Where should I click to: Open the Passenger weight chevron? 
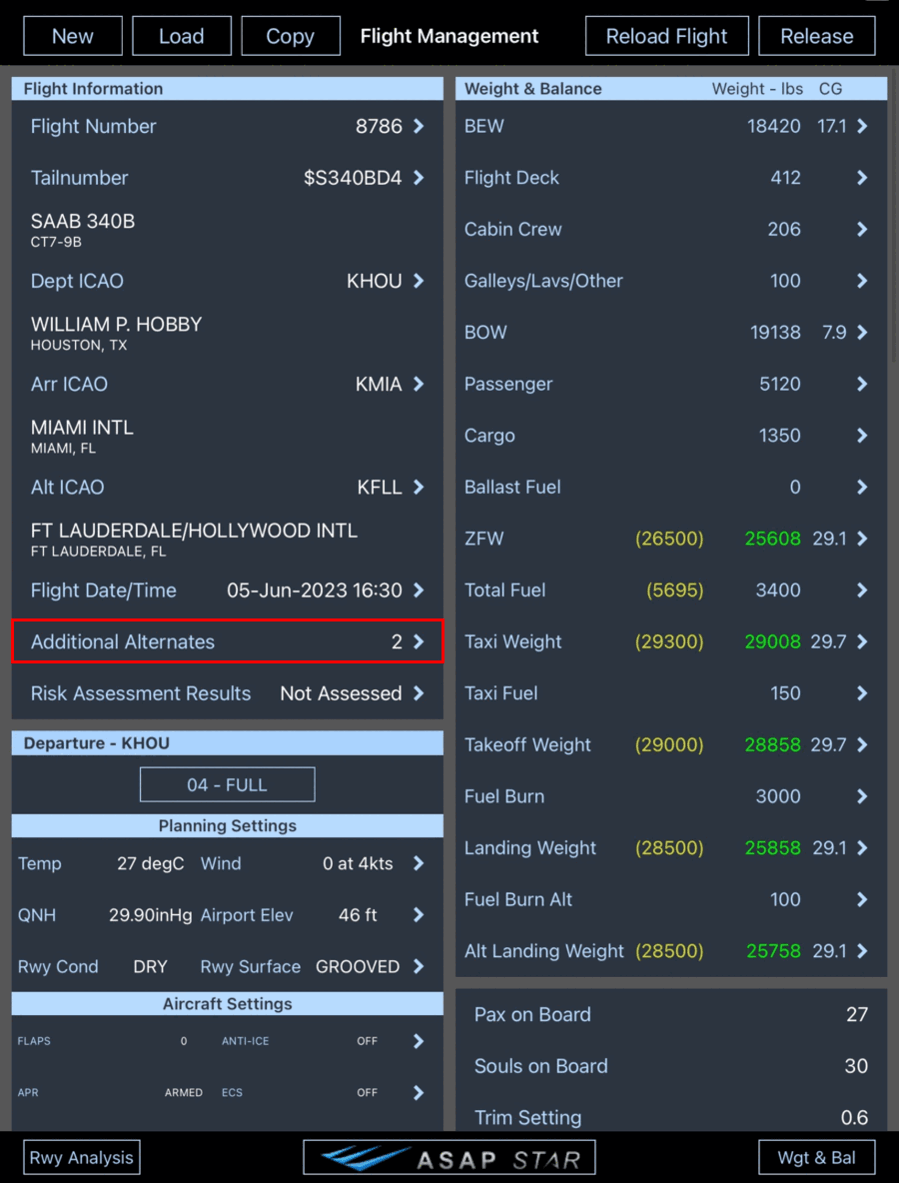point(862,384)
